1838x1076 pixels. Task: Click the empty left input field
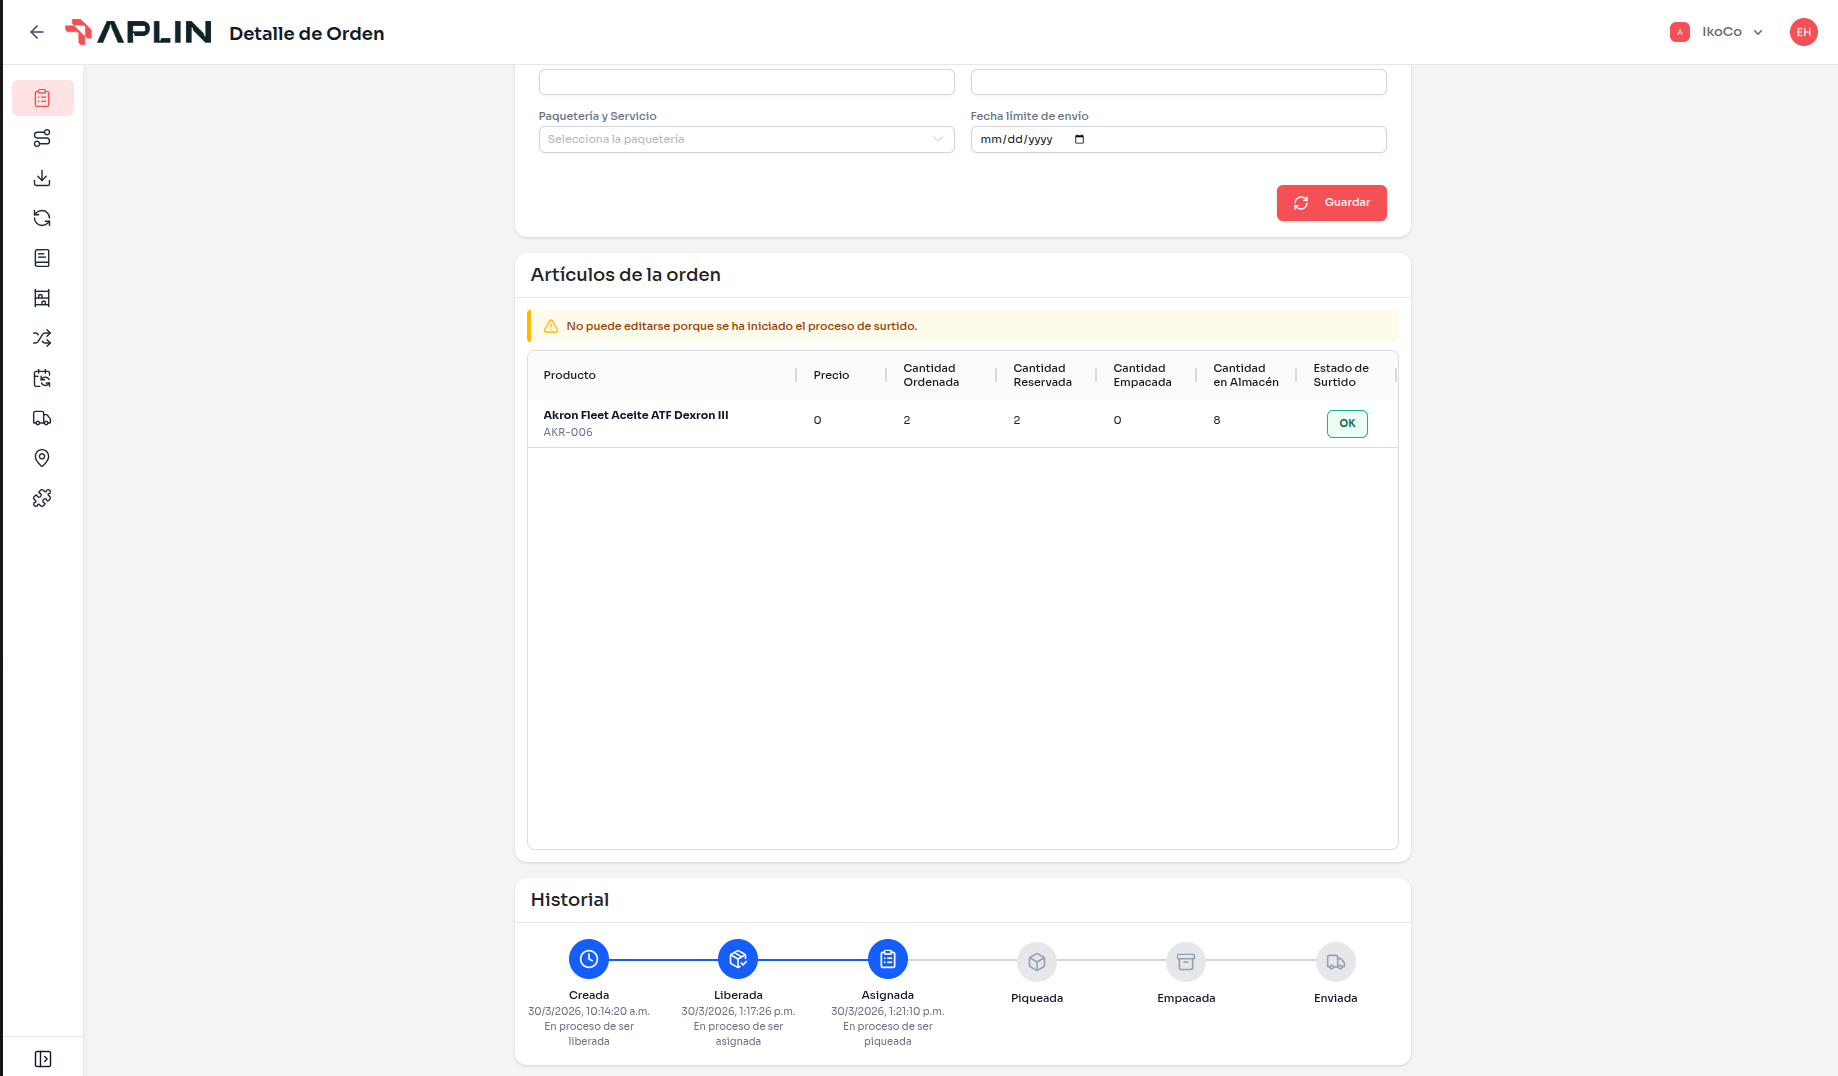pyautogui.click(x=746, y=82)
